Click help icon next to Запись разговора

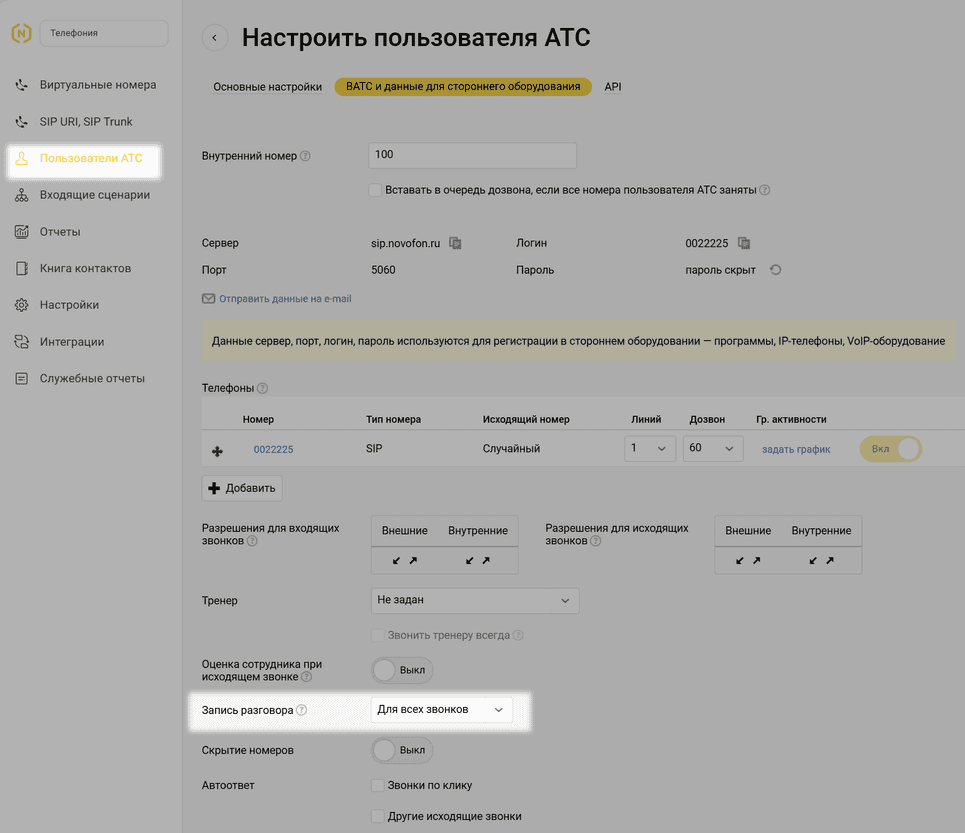click(x=302, y=710)
